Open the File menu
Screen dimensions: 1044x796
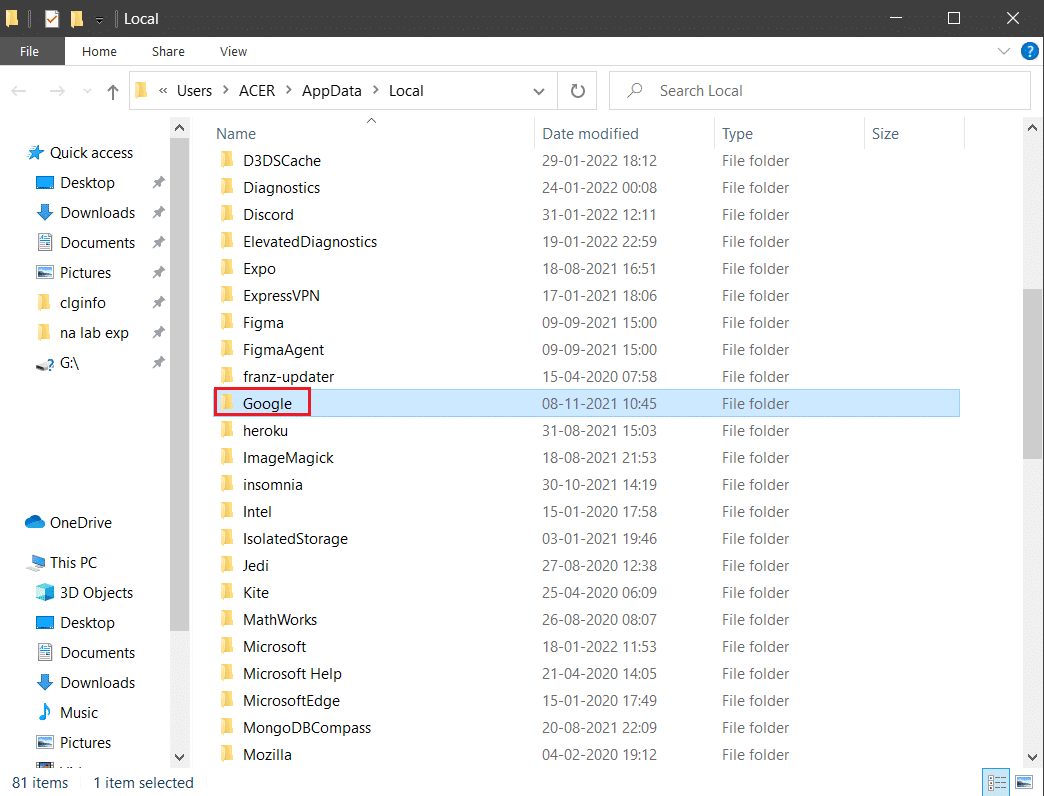pos(30,51)
